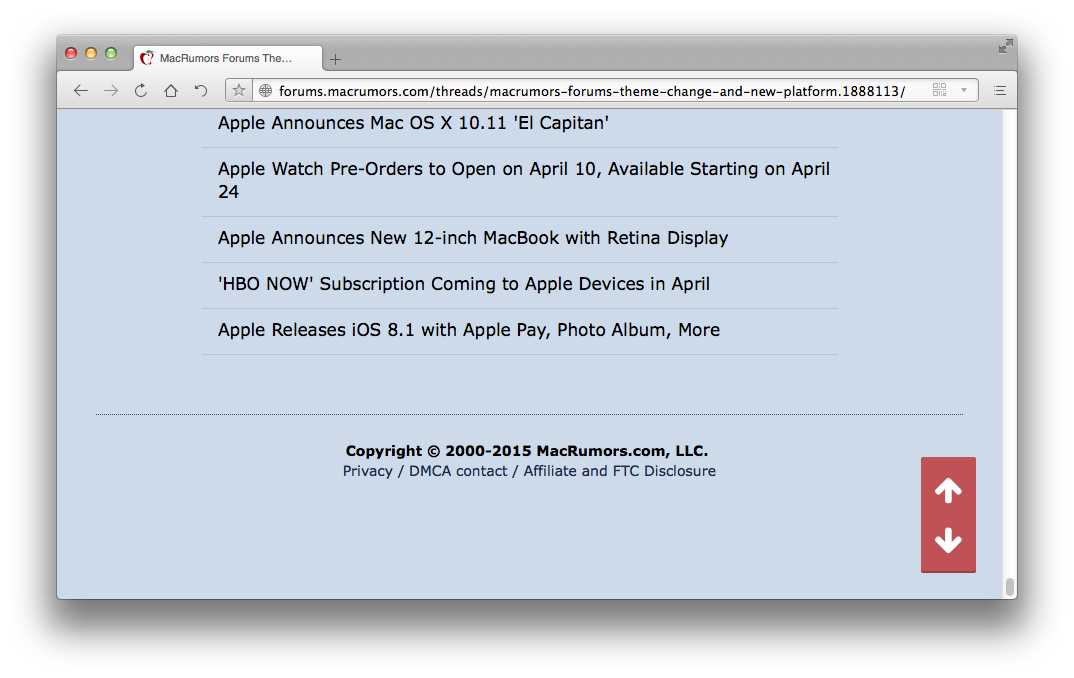The image size is (1074, 678).
Task: Zoom the window with green button
Action: (x=111, y=53)
